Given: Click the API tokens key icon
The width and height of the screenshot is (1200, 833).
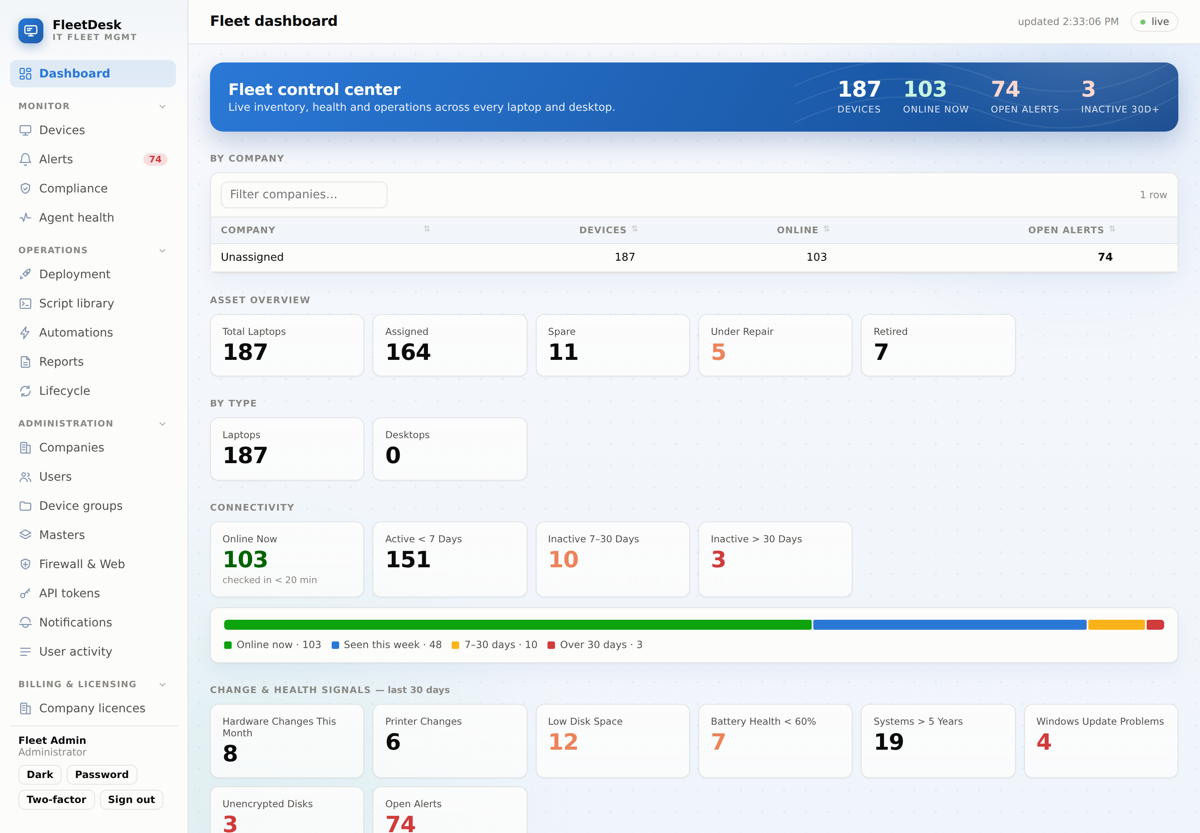Looking at the screenshot, I should [x=26, y=593].
